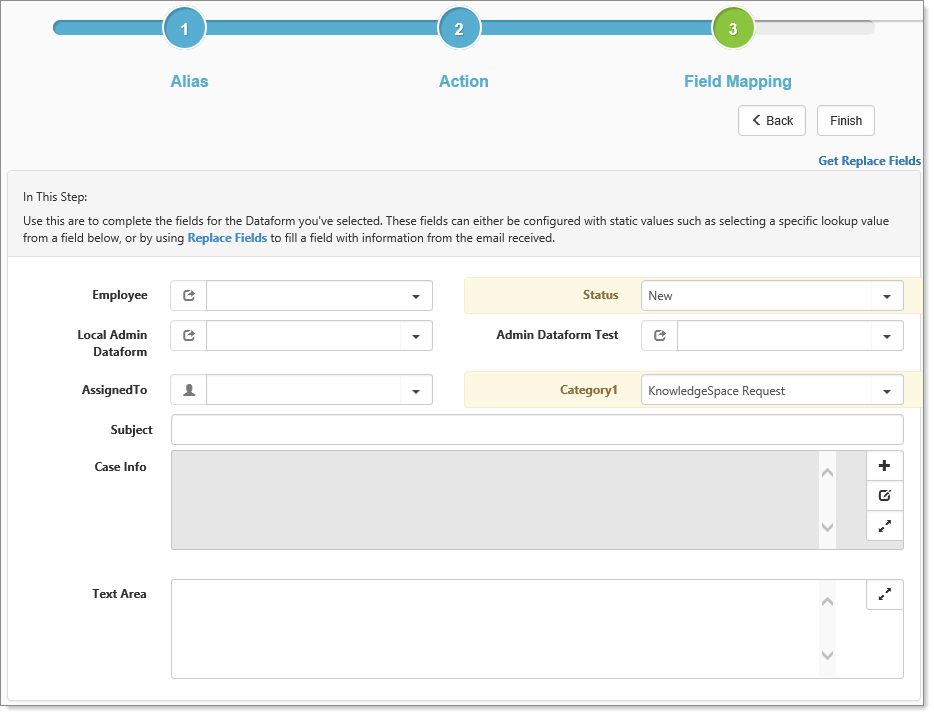Open the Admin Dataform Test dropdown
934x716 pixels.
pyautogui.click(x=887, y=336)
